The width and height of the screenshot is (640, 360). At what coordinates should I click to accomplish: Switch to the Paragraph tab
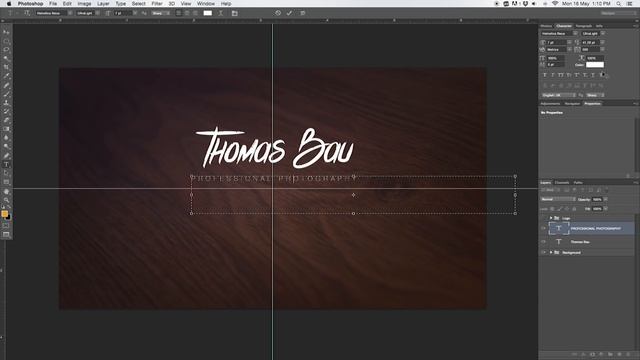point(584,26)
